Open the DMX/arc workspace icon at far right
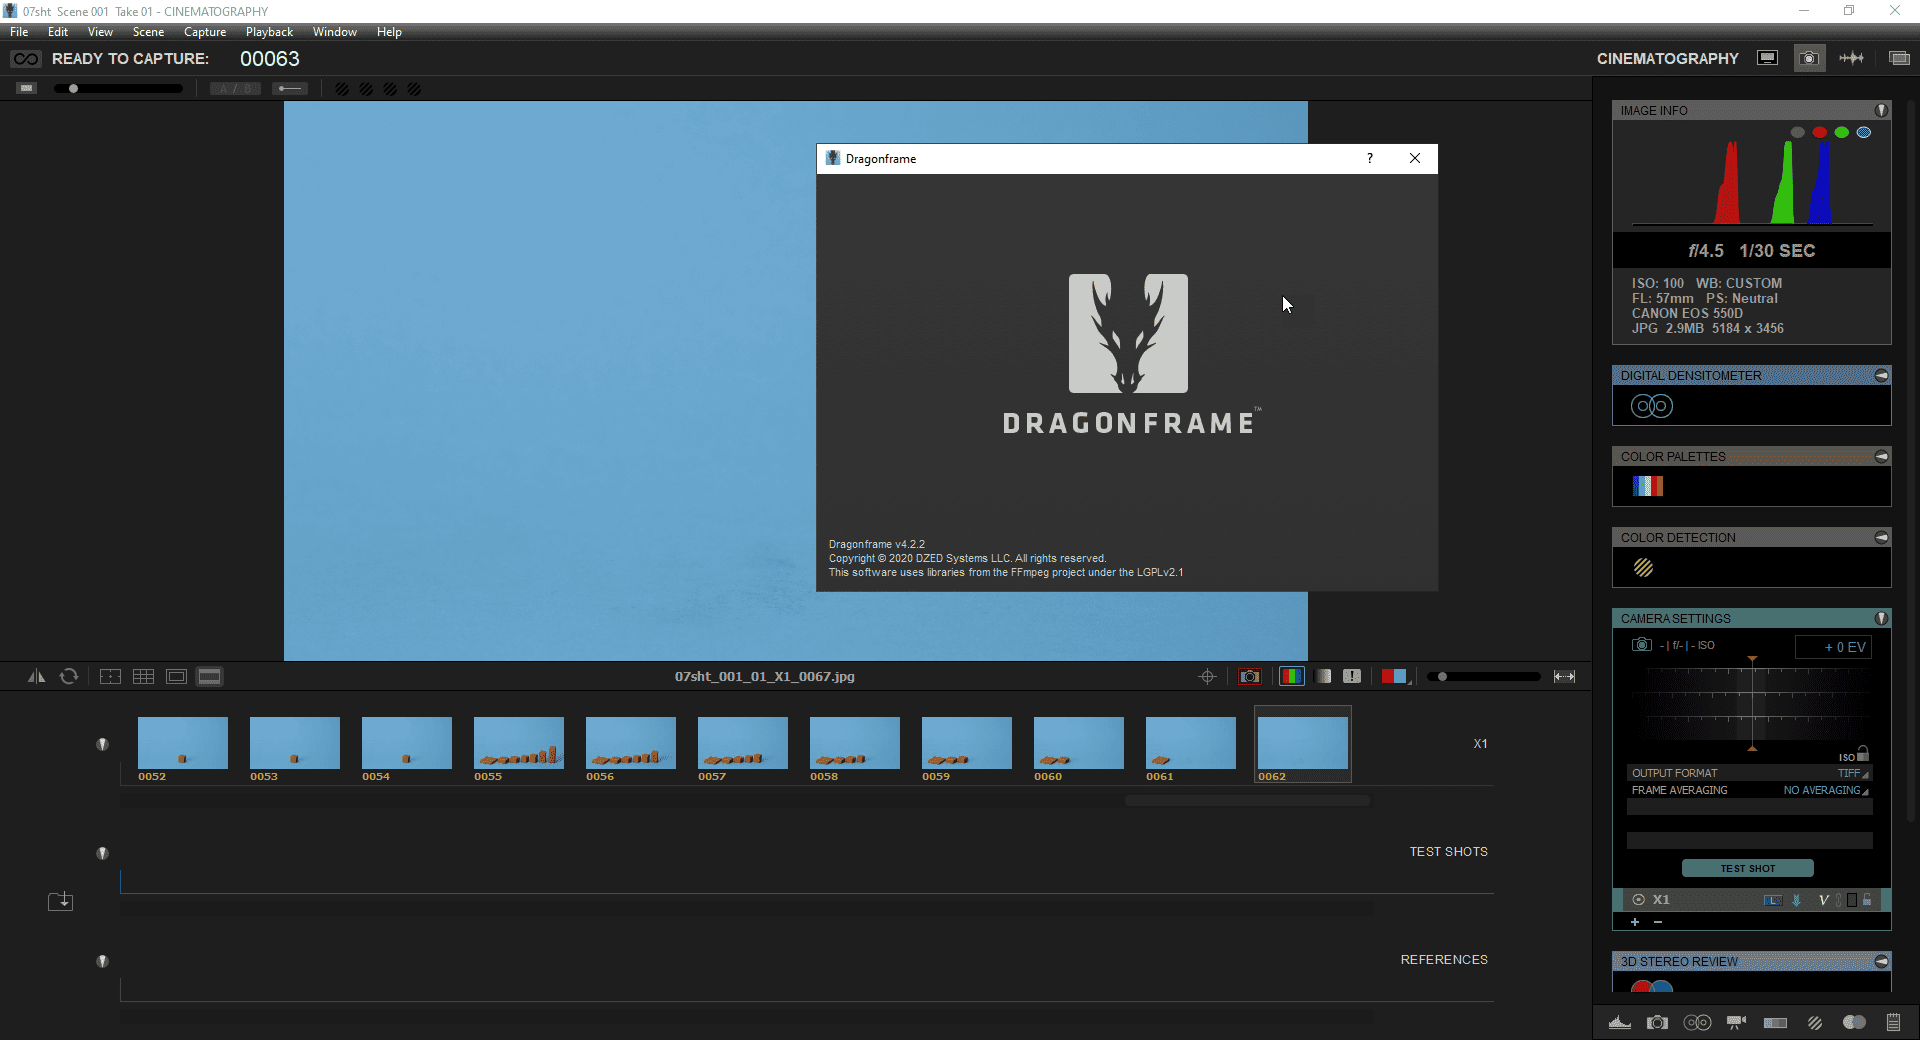1920x1040 pixels. click(1899, 58)
